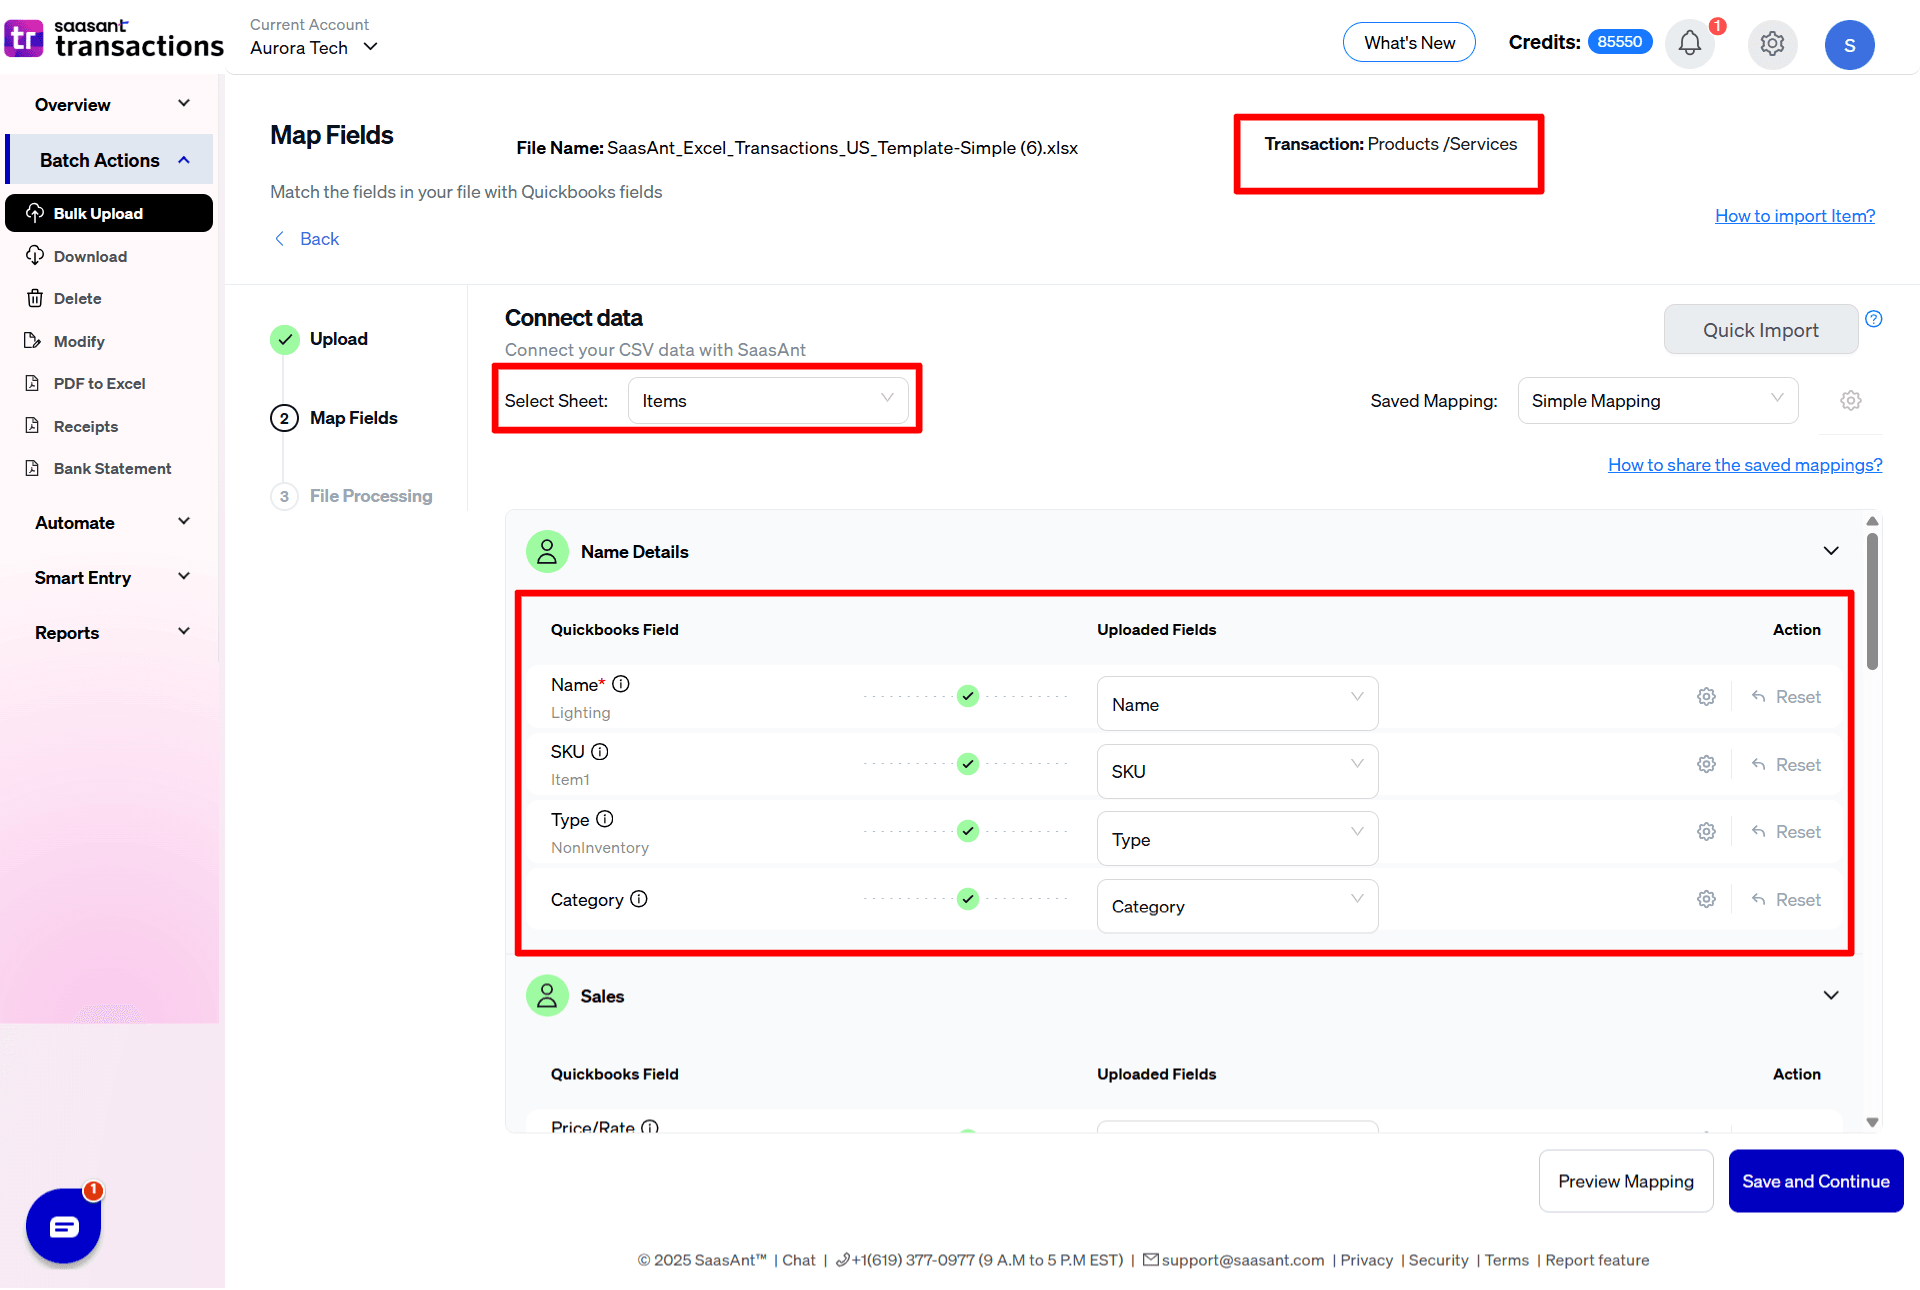Reset the Category field mapping

(x=1786, y=899)
